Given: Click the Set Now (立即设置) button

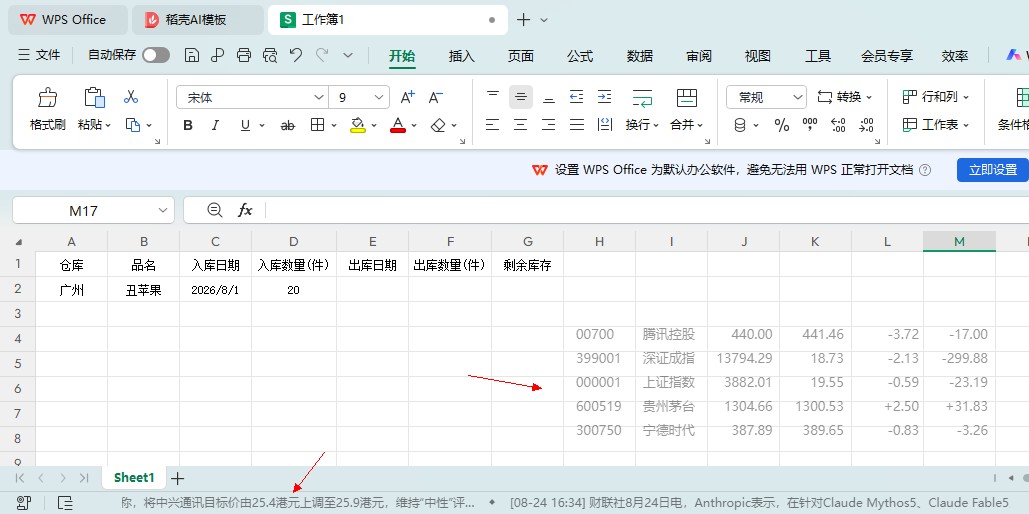Looking at the screenshot, I should [993, 169].
